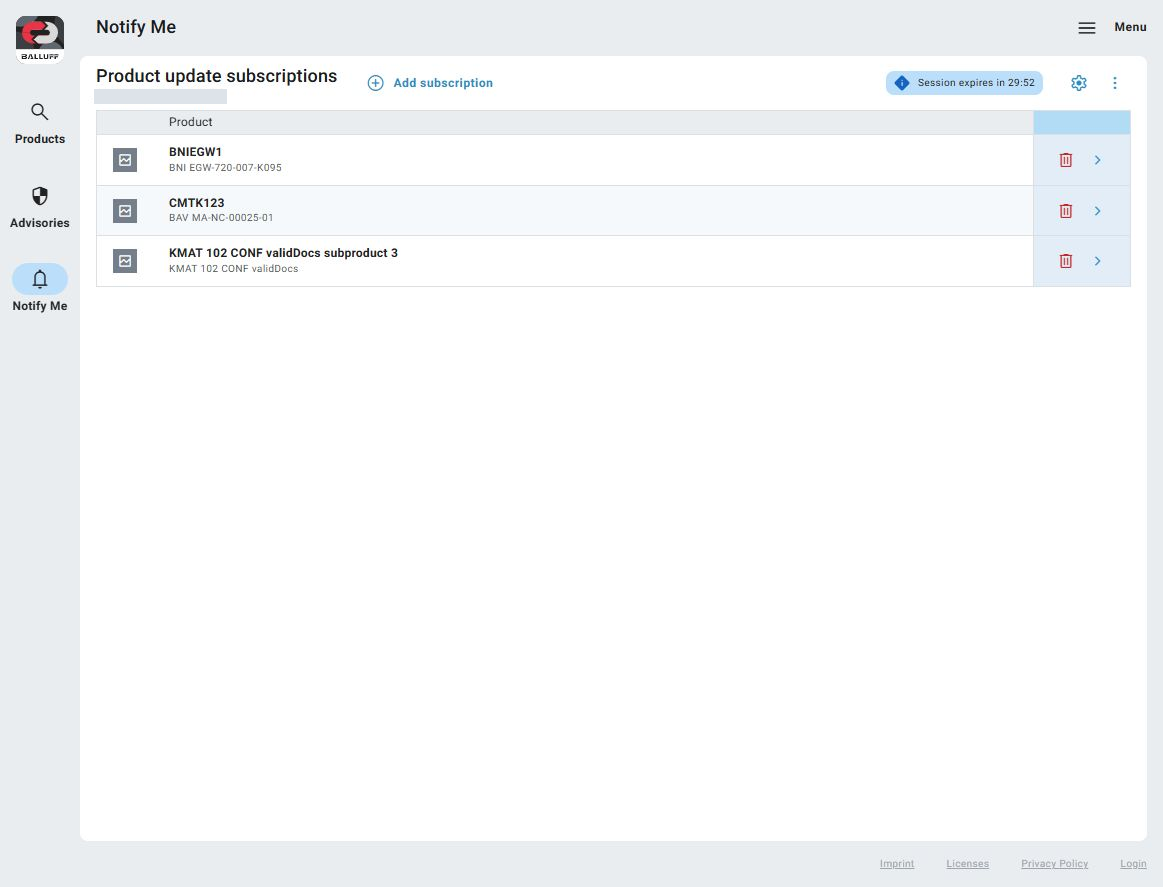Open KMAT 102 CONF subproduct 3 details chevron

(x=1098, y=261)
